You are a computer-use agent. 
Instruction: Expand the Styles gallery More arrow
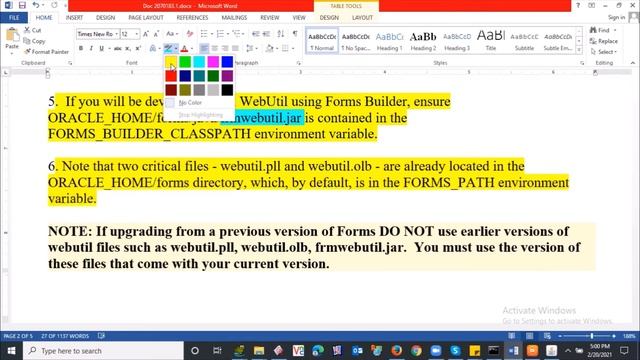(579, 50)
